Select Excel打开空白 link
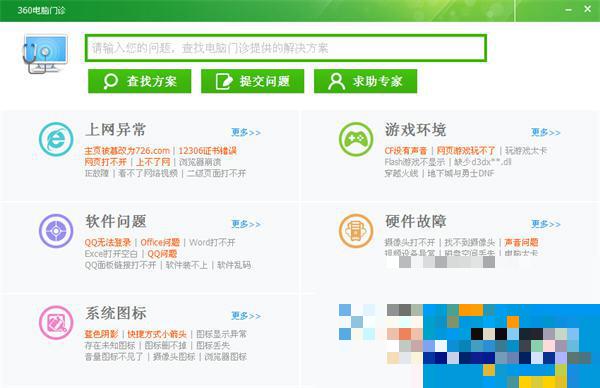600x388 pixels. [111, 254]
